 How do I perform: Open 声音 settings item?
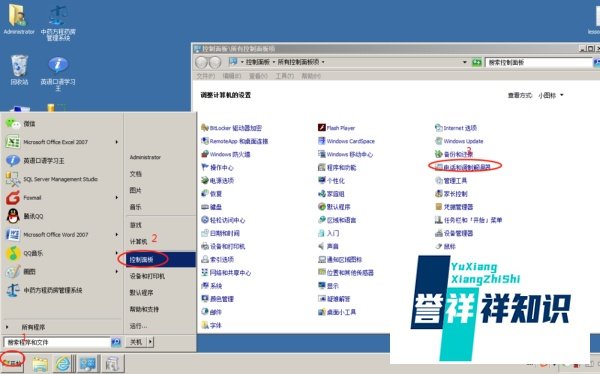pos(328,246)
